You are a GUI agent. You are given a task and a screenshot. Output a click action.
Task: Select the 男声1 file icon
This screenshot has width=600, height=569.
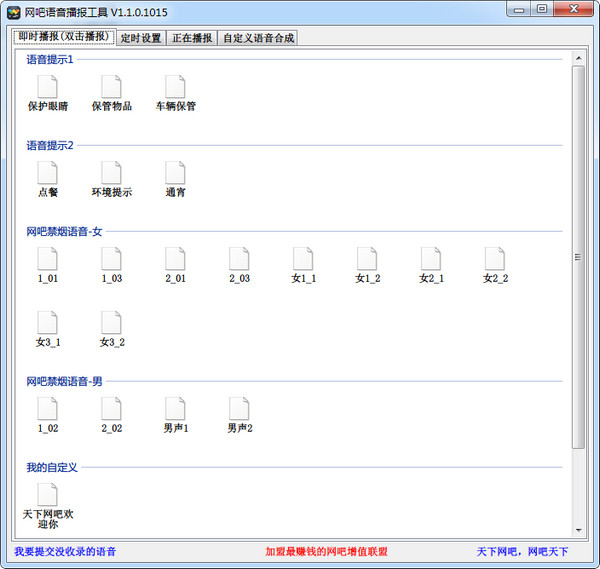[175, 409]
